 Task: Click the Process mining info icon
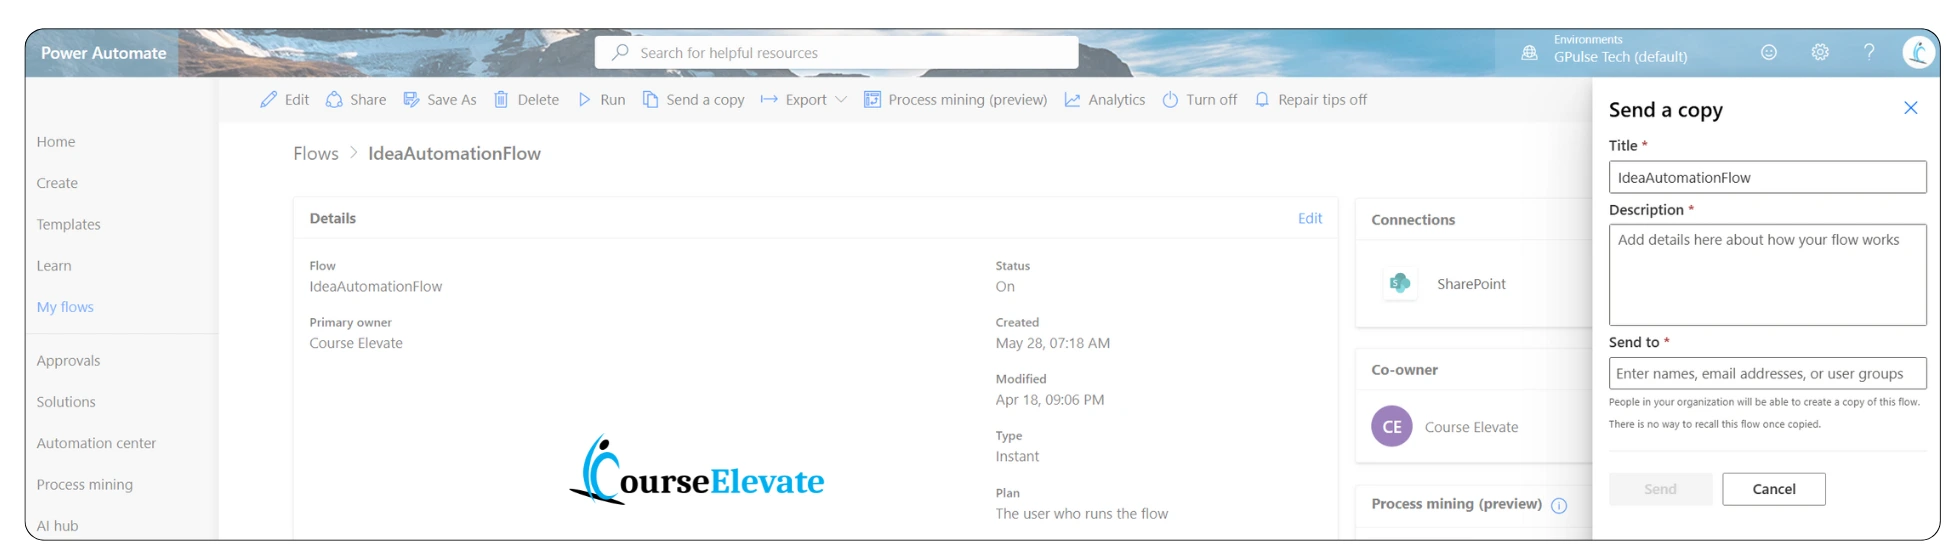point(1559,505)
